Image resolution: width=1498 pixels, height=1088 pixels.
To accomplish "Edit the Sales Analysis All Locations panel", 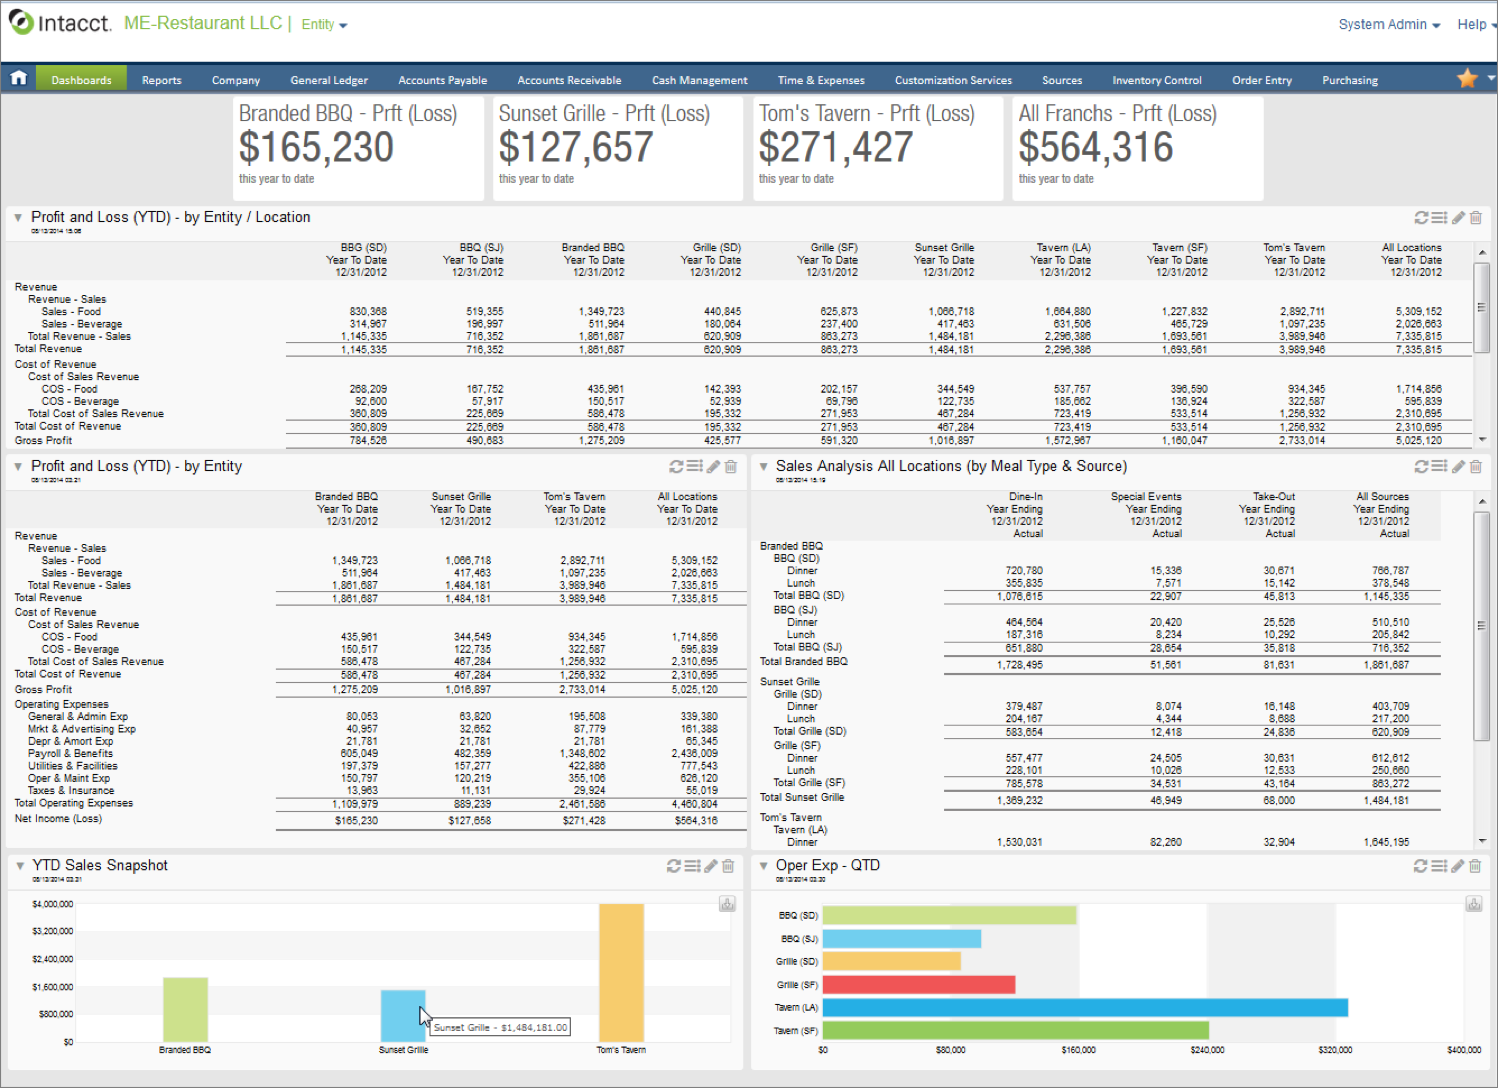I will click(x=1458, y=466).
